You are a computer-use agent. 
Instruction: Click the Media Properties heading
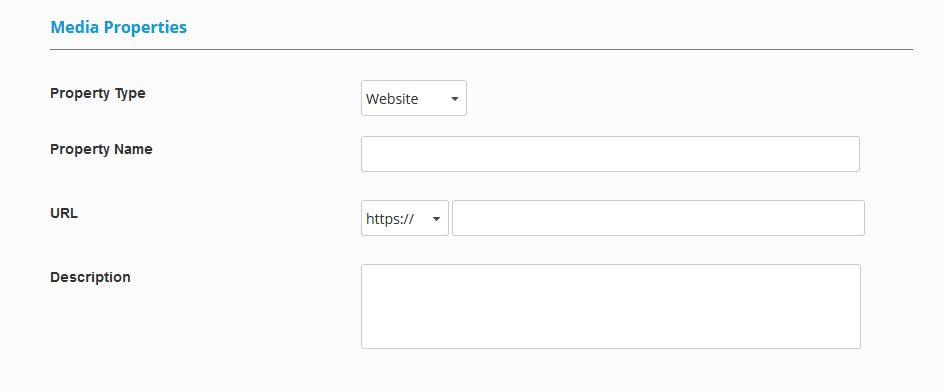tap(119, 27)
